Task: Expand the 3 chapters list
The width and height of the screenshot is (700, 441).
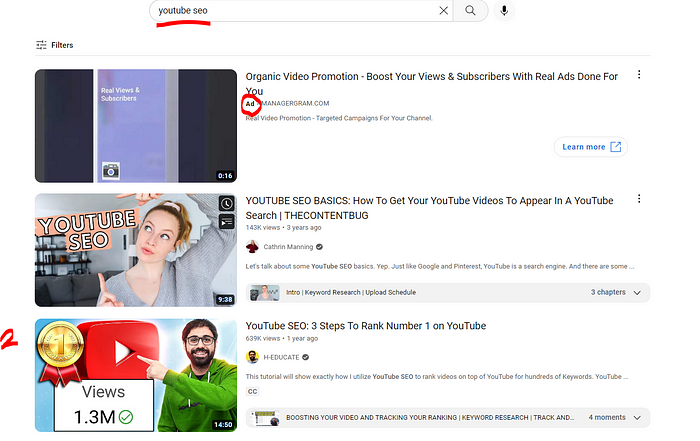Action: [637, 293]
